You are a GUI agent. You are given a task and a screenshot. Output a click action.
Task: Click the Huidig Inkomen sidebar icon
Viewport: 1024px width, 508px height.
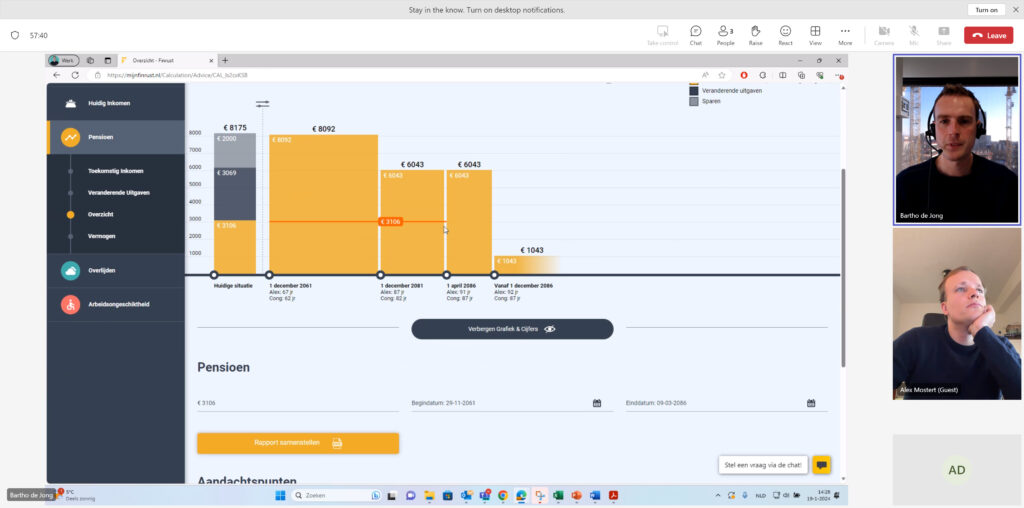tap(70, 103)
